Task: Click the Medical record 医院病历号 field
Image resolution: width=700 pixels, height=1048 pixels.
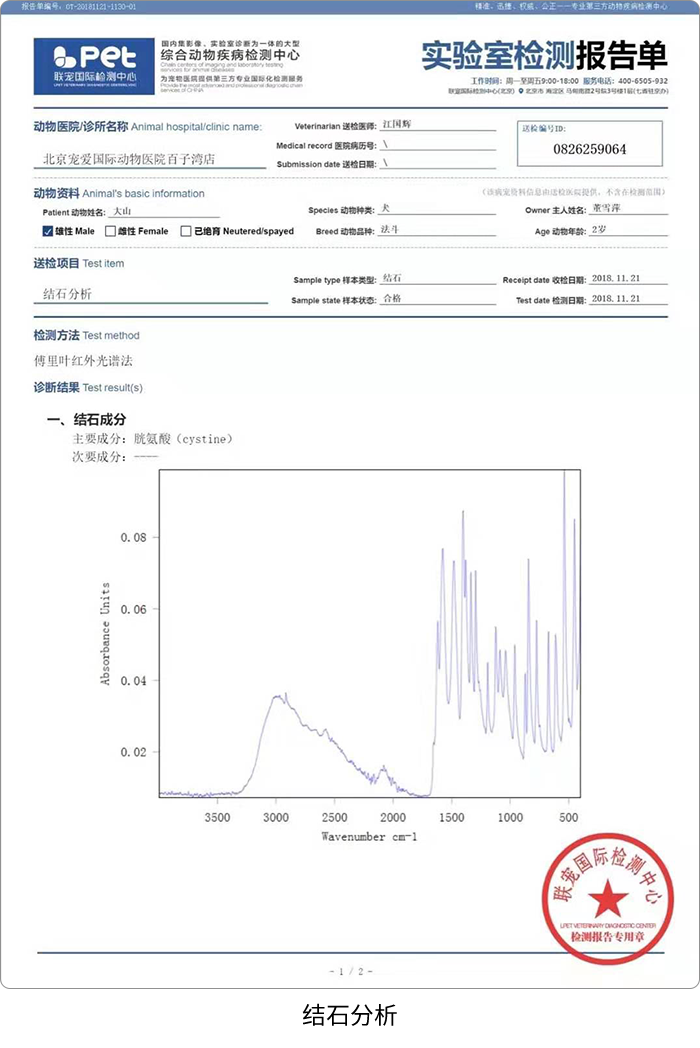Action: click(x=438, y=145)
